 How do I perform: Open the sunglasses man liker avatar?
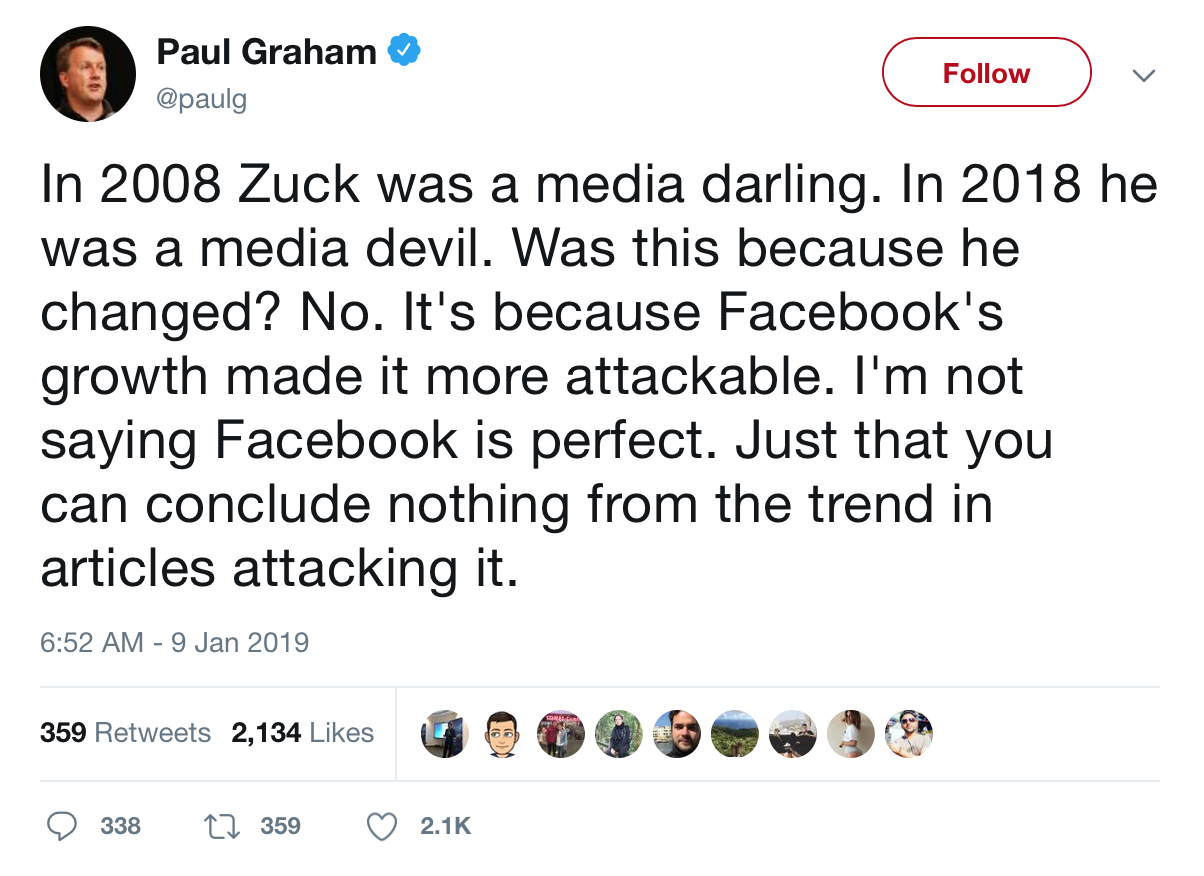908,734
